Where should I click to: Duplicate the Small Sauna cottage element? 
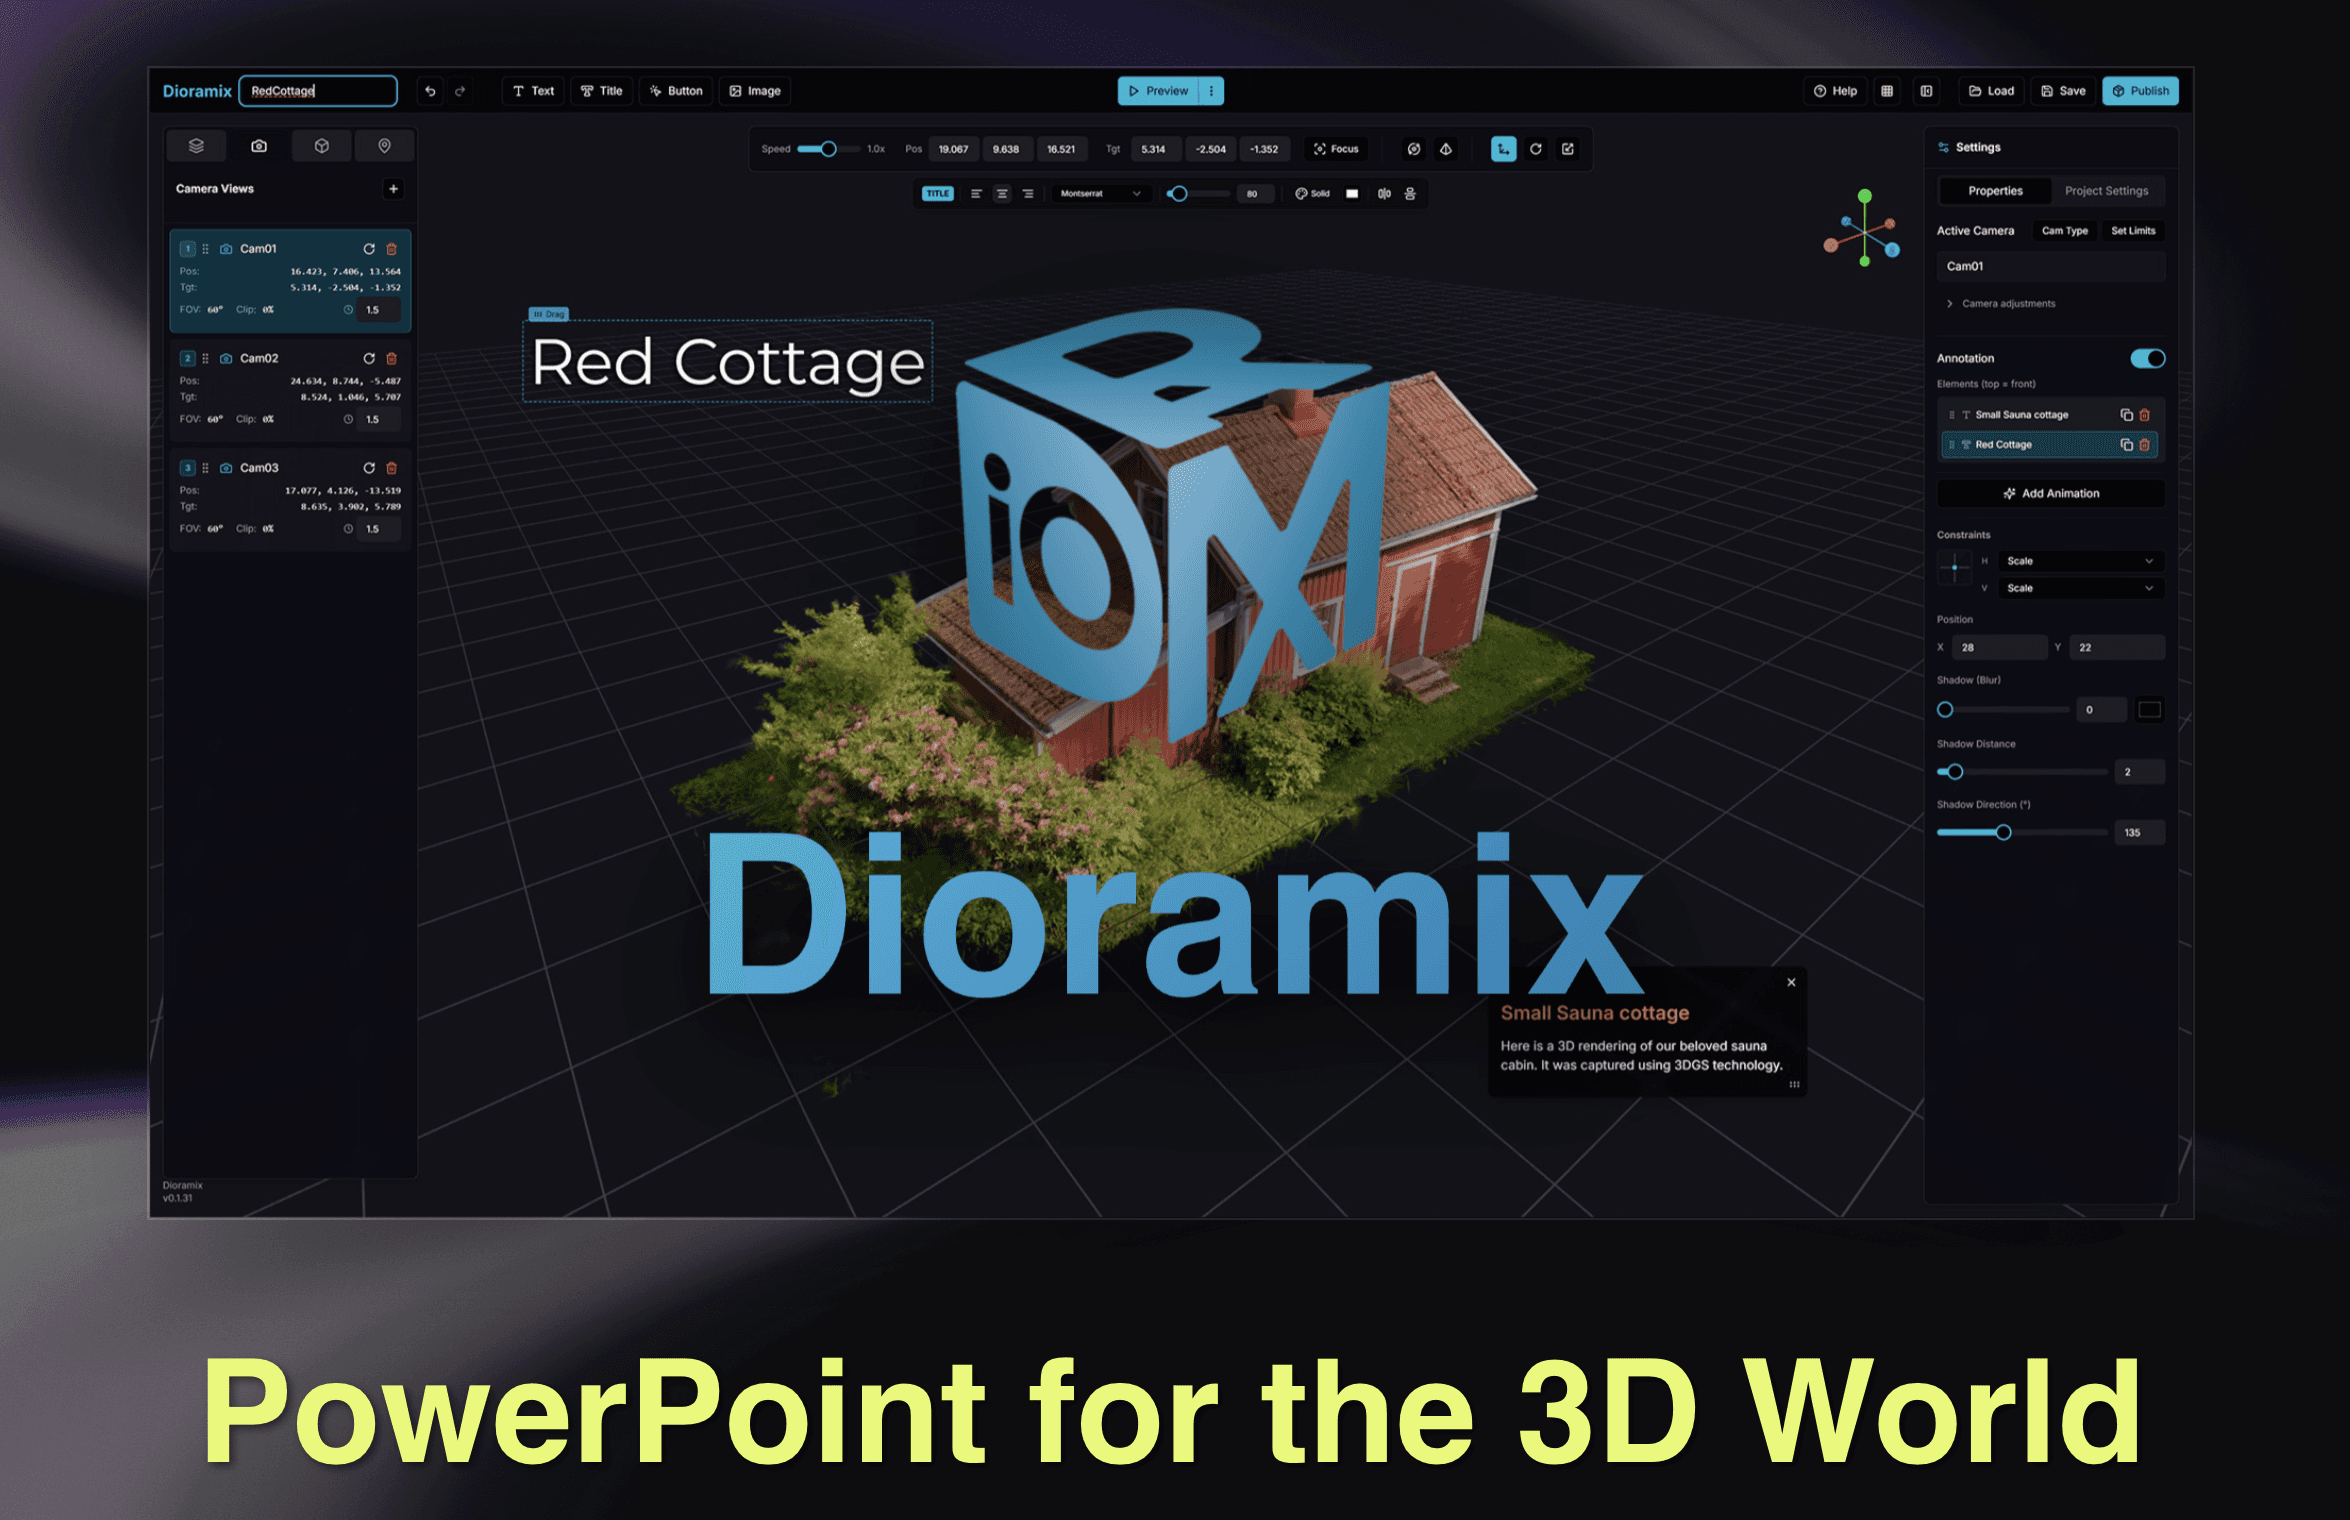pyautogui.click(x=2126, y=415)
